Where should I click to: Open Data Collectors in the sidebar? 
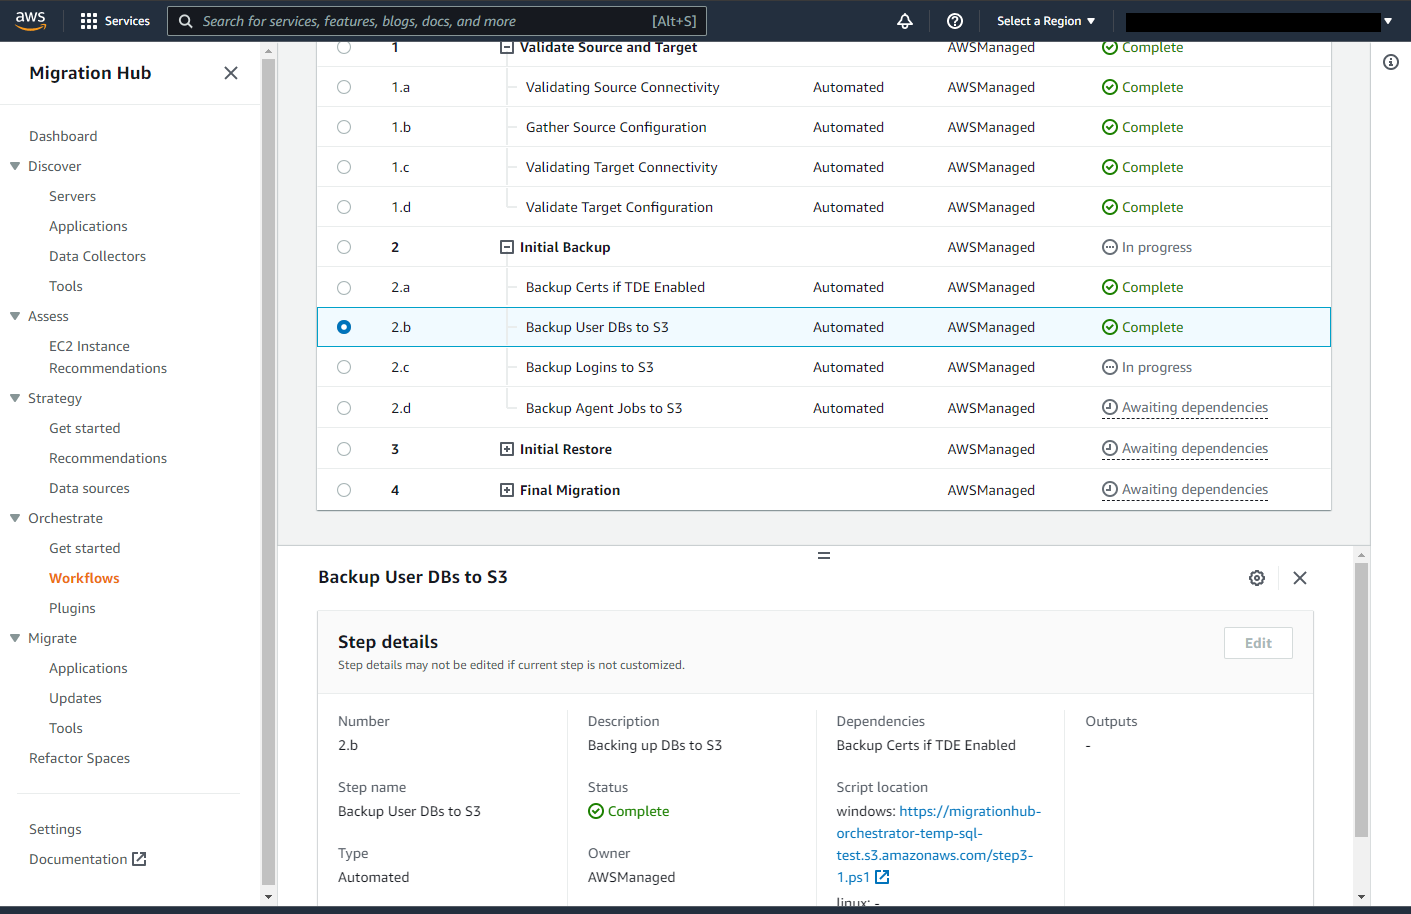point(98,256)
